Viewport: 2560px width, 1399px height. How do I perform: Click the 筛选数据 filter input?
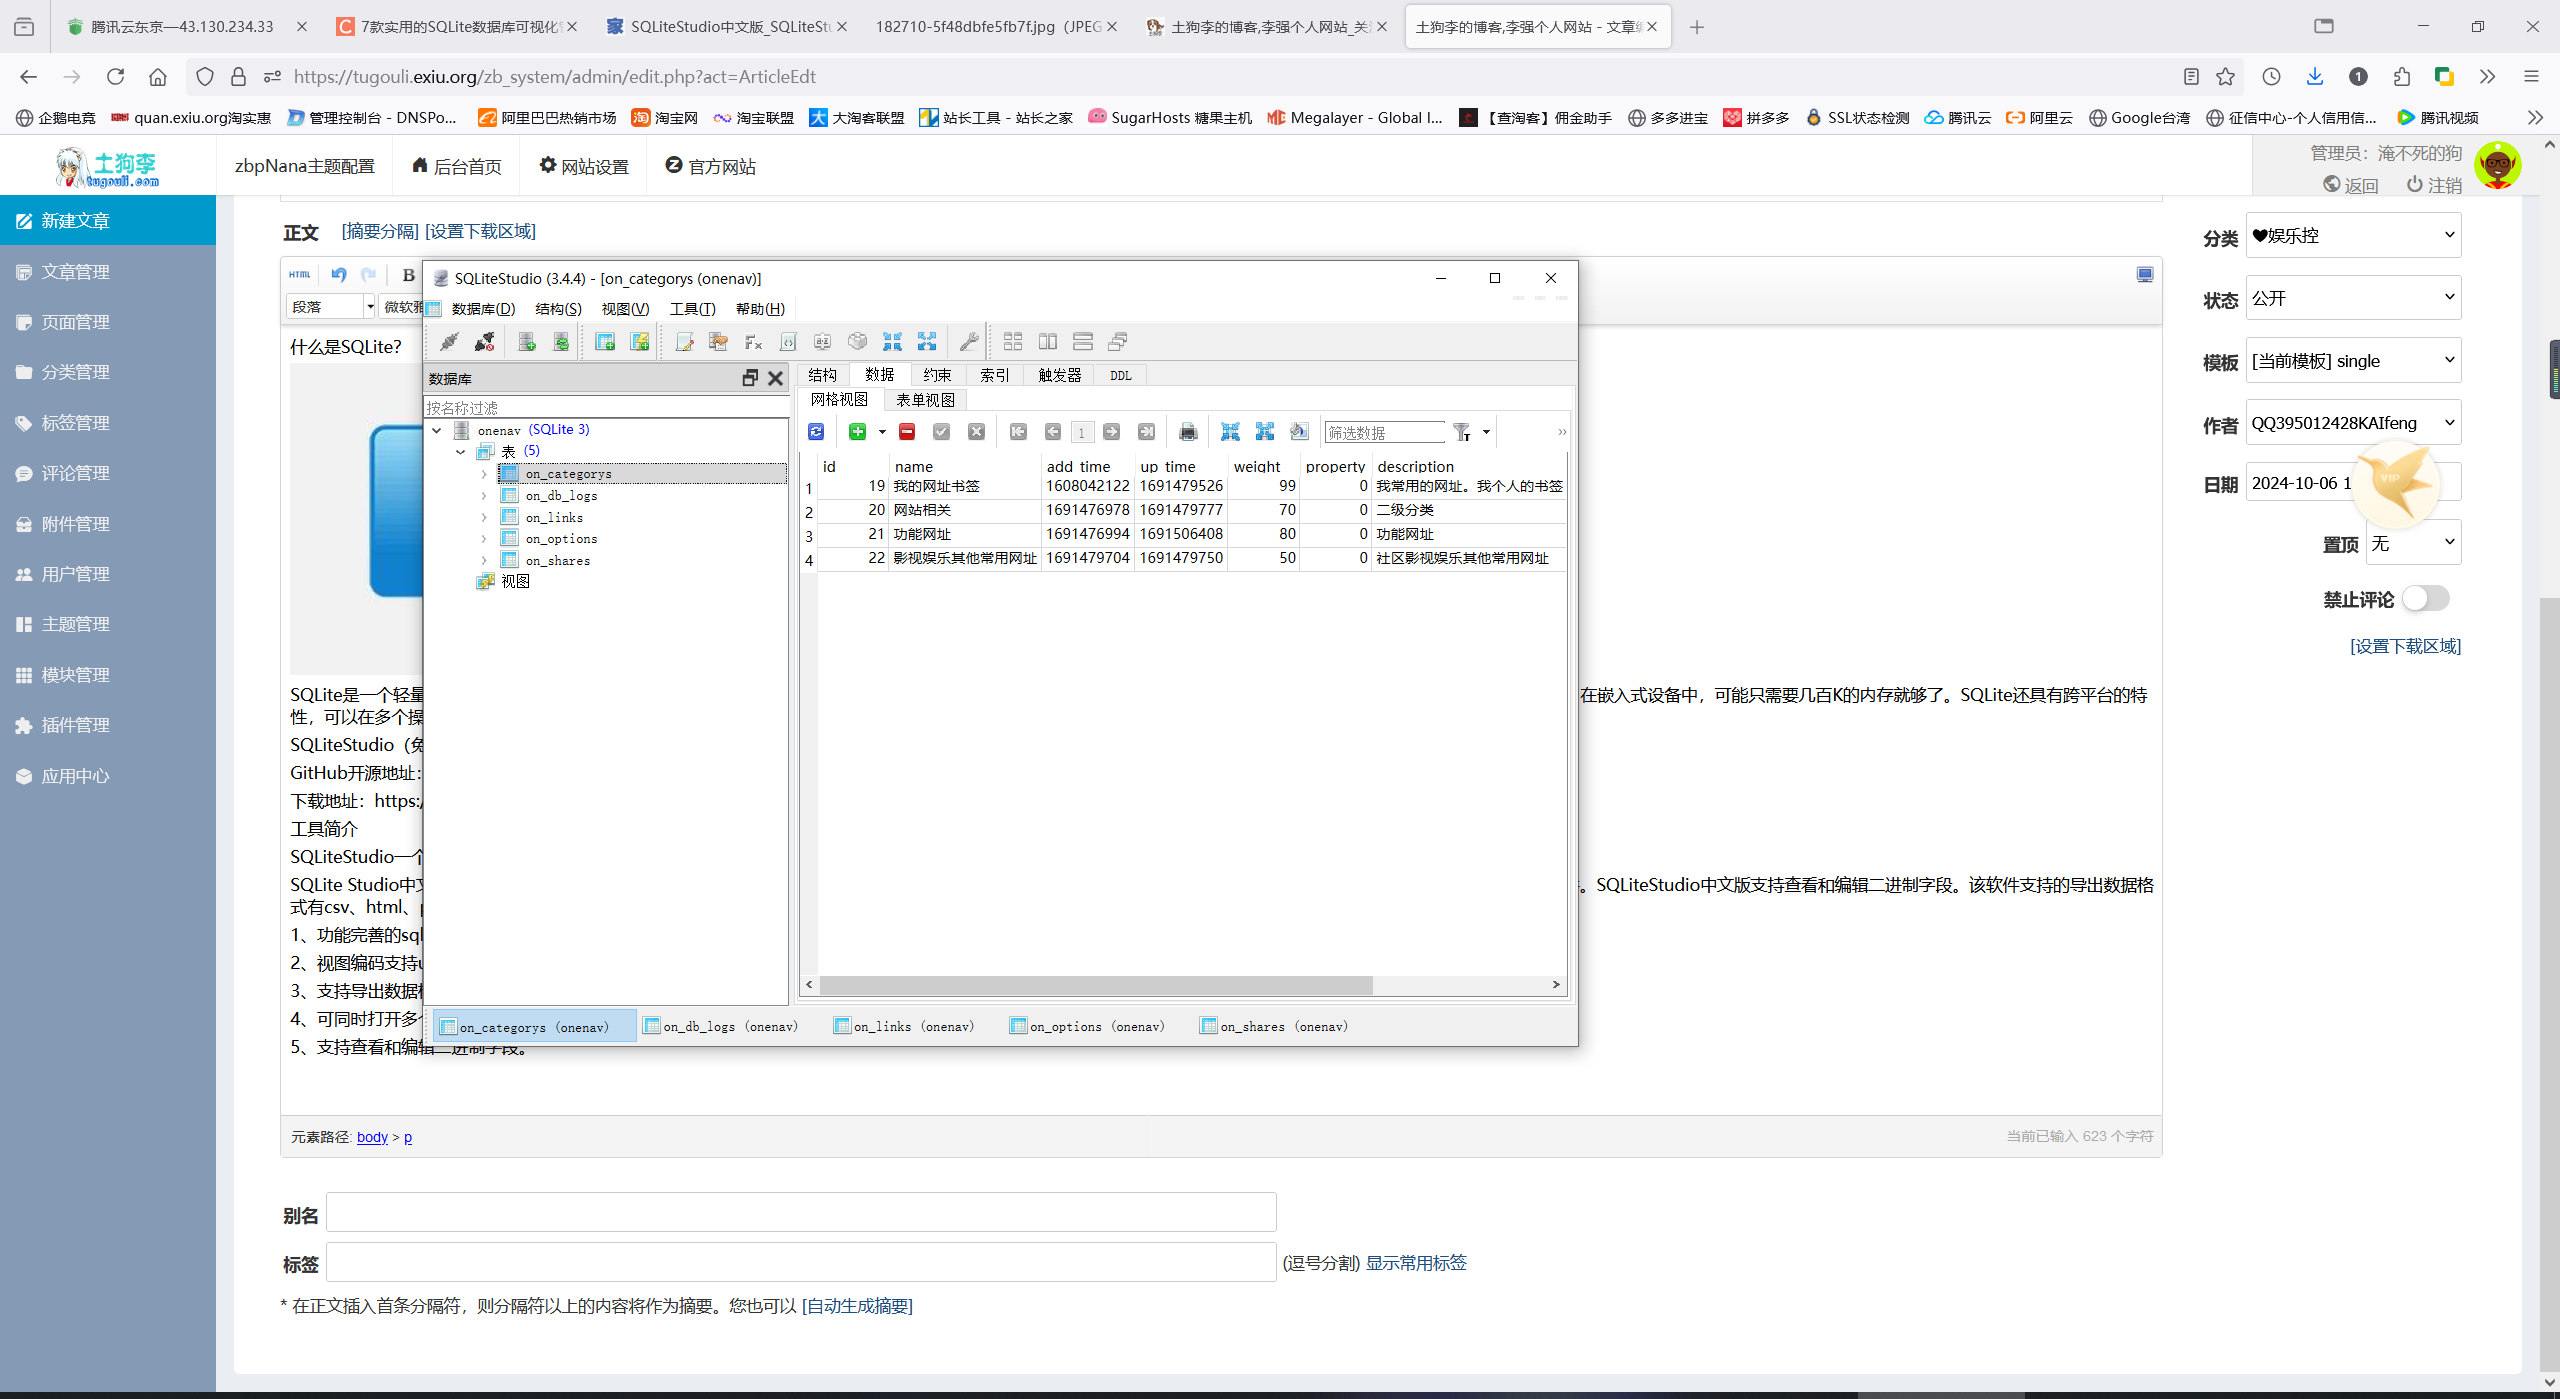click(x=1384, y=432)
